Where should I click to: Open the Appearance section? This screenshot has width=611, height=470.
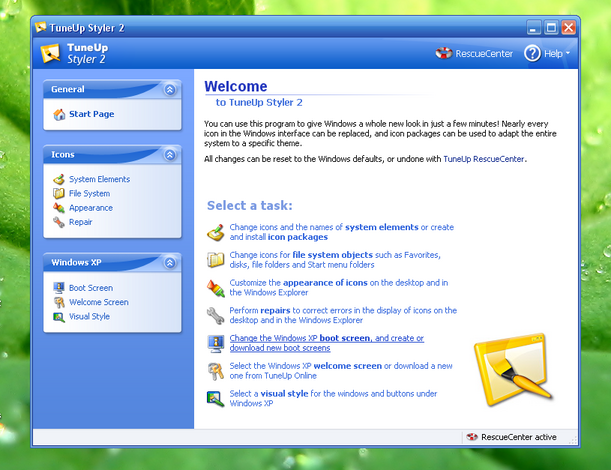click(x=91, y=208)
